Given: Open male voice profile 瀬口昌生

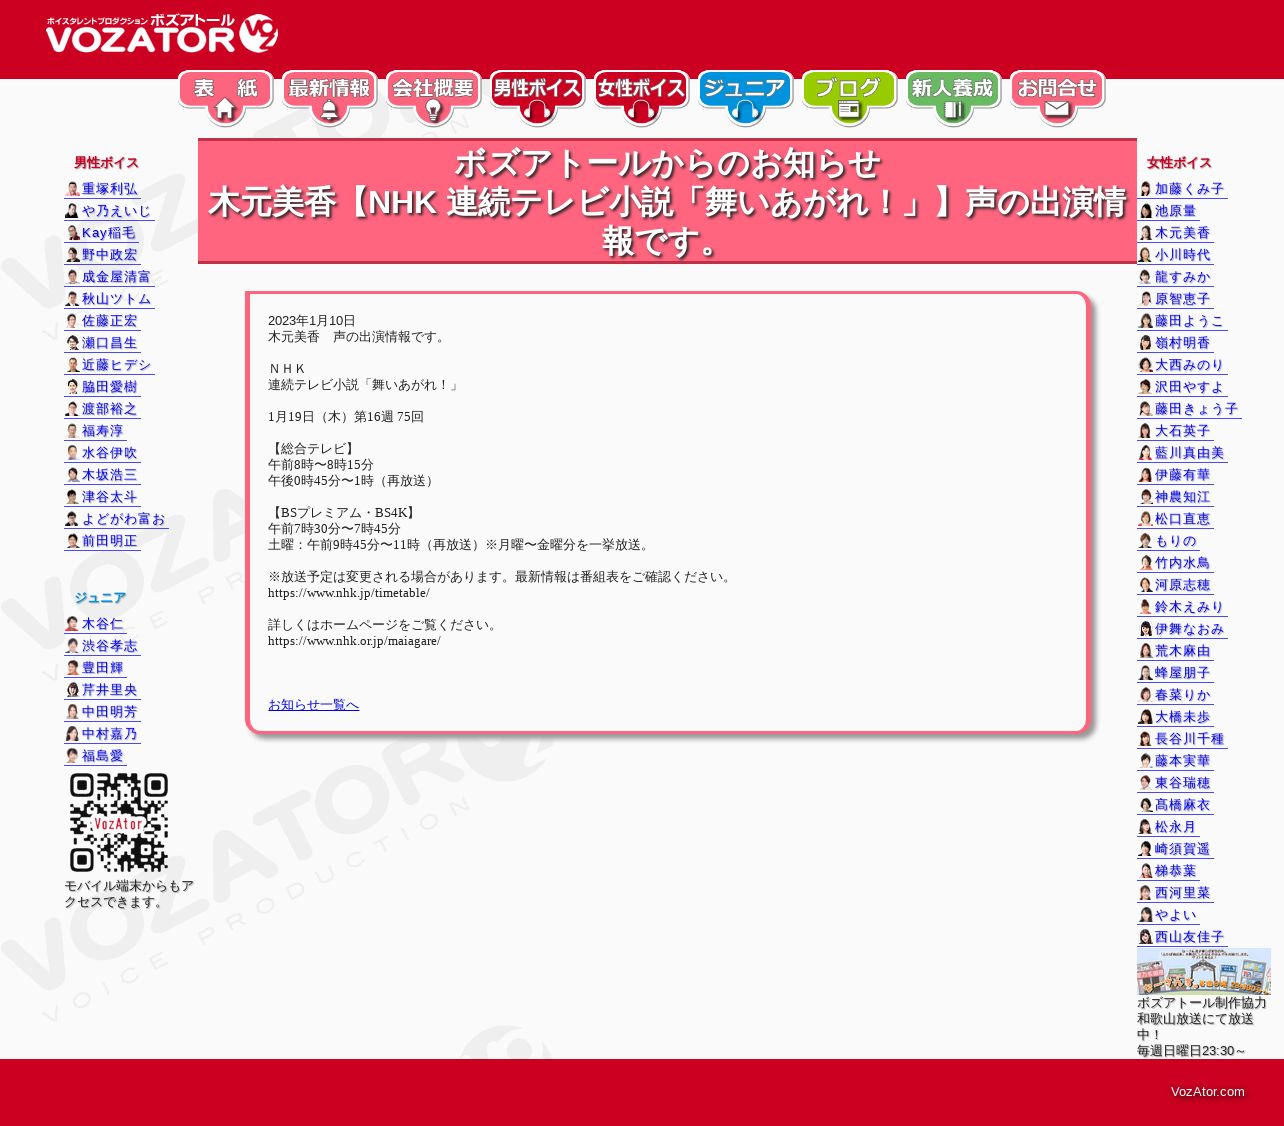Looking at the screenshot, I should pos(102,343).
